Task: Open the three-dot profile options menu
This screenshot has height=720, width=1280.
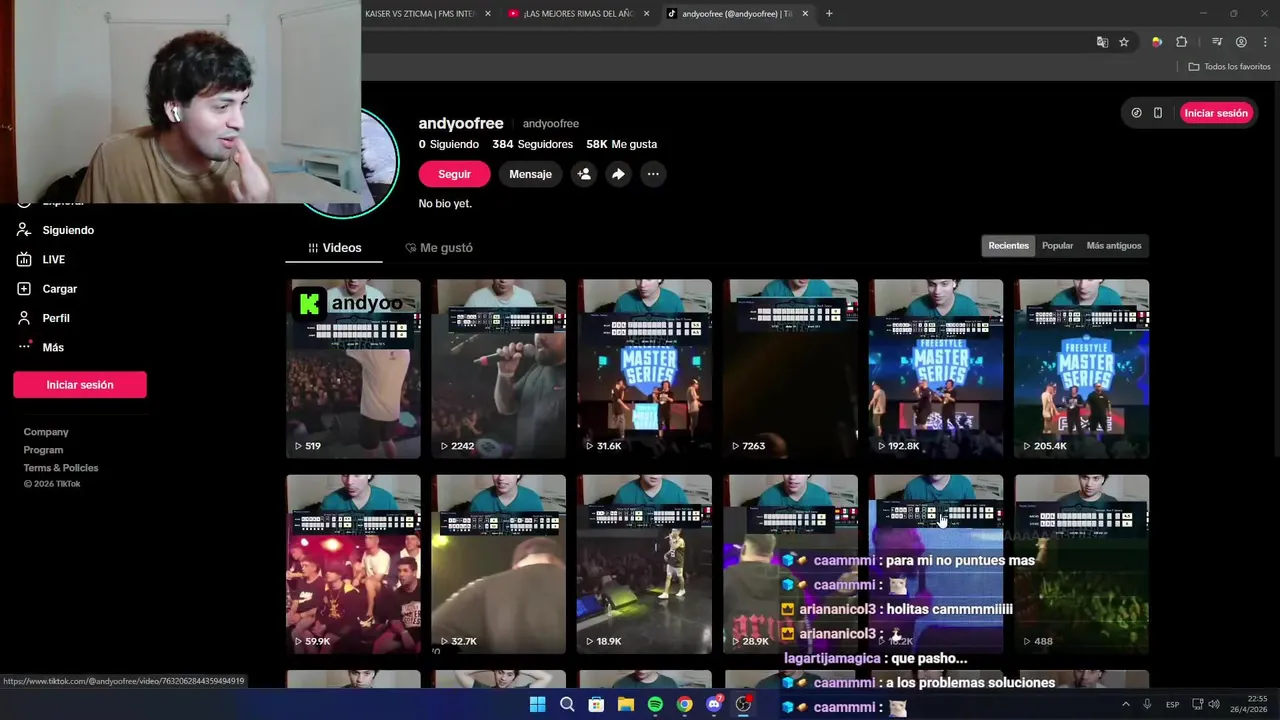Action: click(653, 174)
